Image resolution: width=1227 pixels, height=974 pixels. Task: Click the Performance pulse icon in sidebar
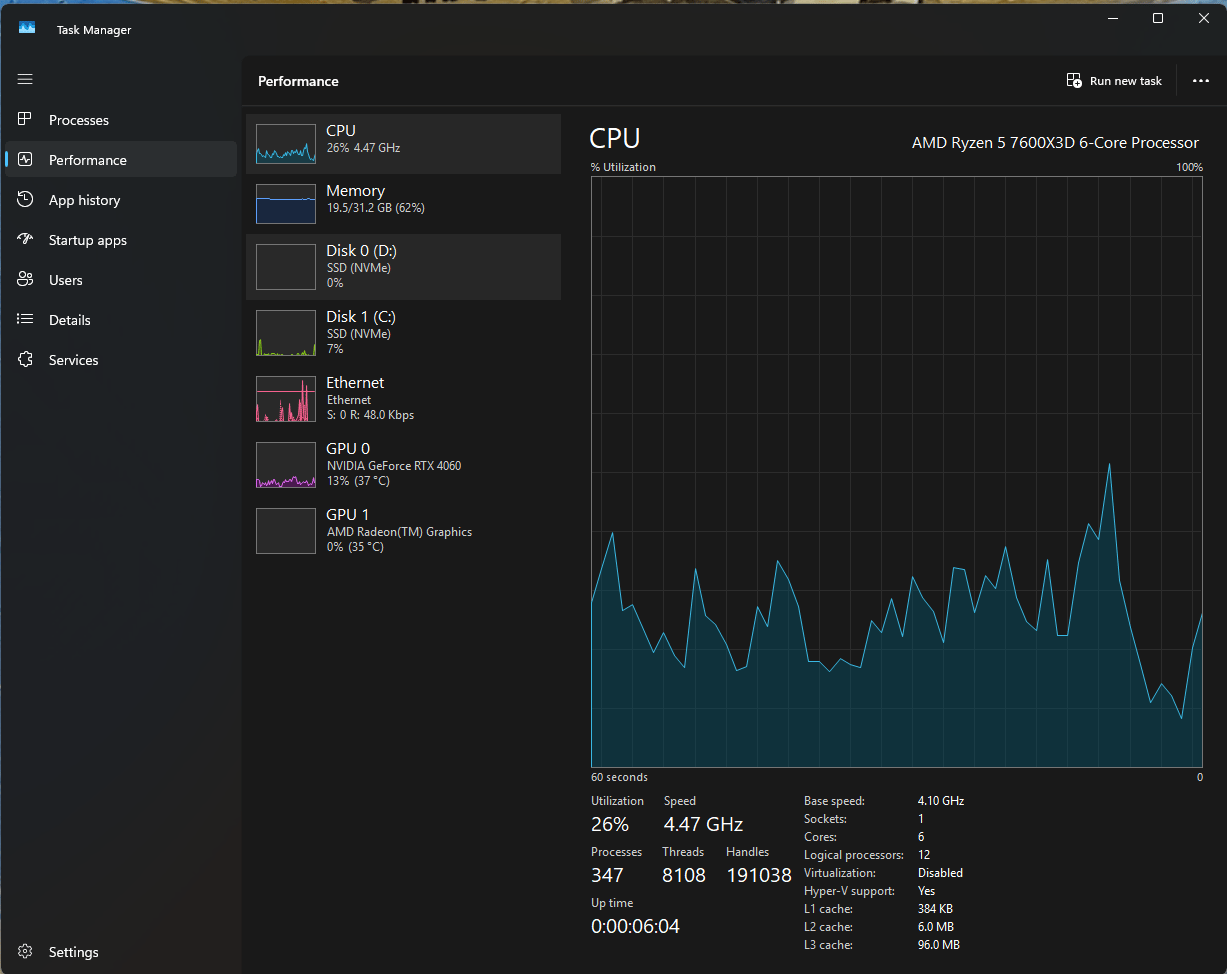tap(26, 160)
